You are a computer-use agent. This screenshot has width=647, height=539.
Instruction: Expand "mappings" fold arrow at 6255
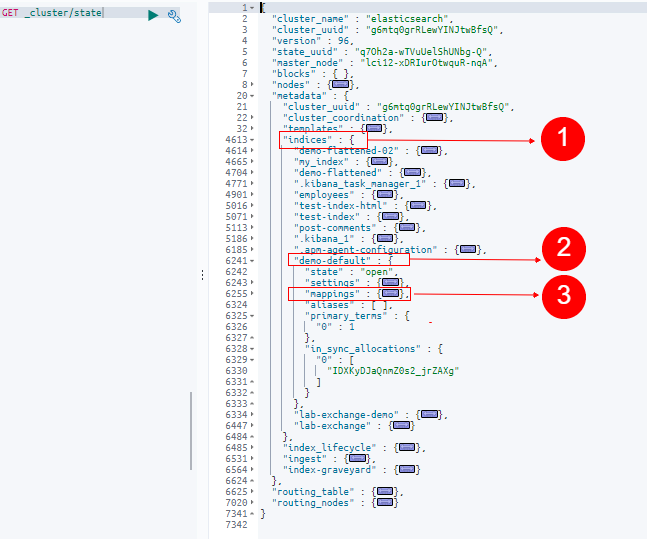[x=252, y=294]
